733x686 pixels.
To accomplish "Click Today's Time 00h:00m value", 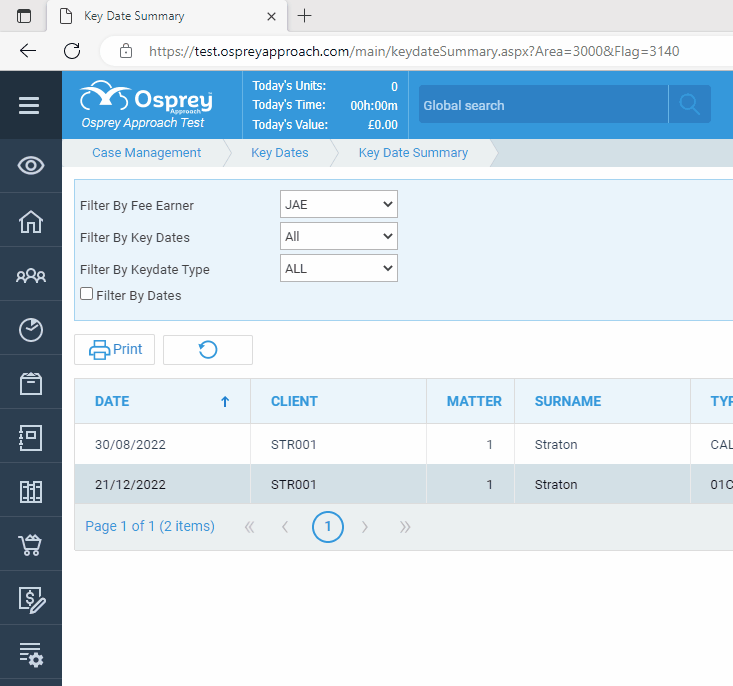I will click(374, 106).
